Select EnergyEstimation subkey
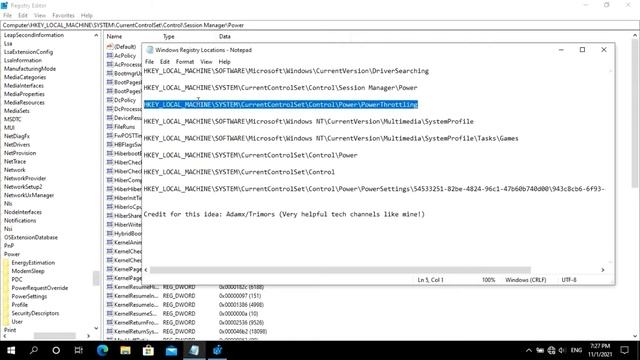 point(33,262)
